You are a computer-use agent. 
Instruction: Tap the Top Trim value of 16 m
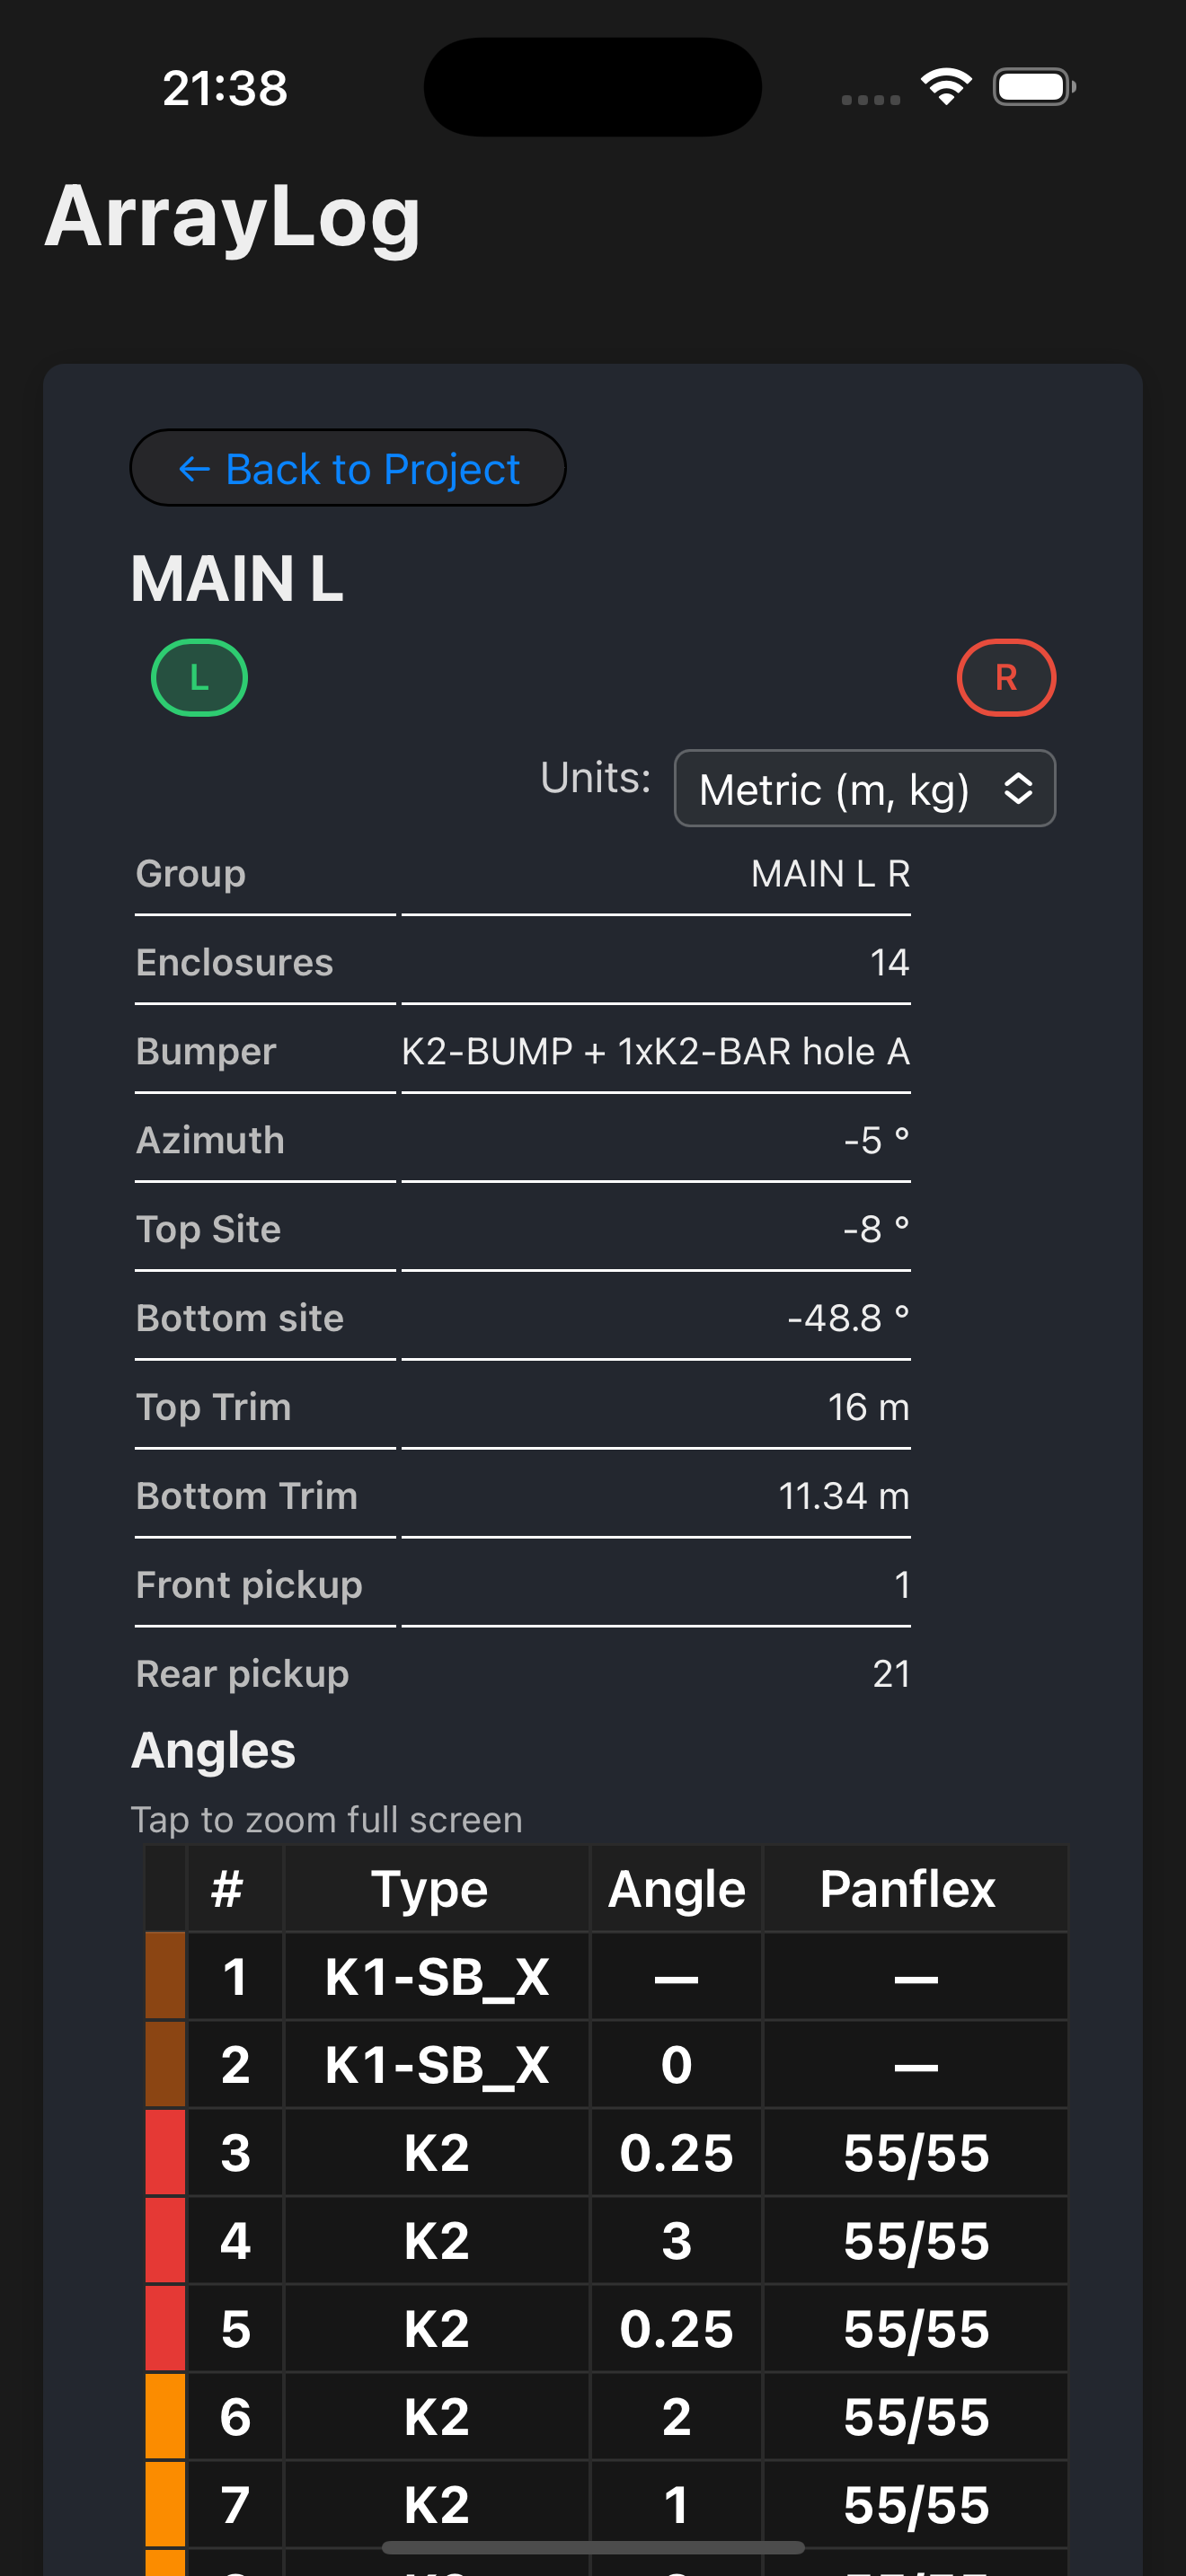(x=868, y=1405)
